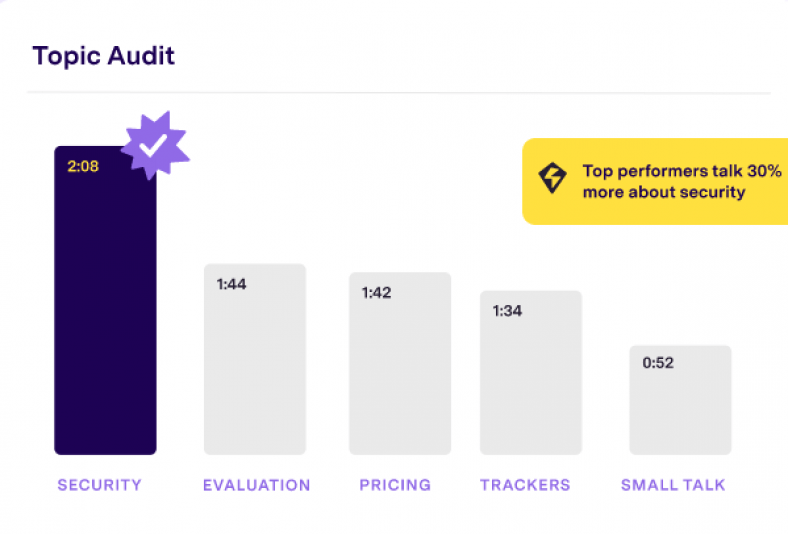This screenshot has height=534, width=788.
Task: Click the SMALL TALK topic label
Action: point(673,485)
